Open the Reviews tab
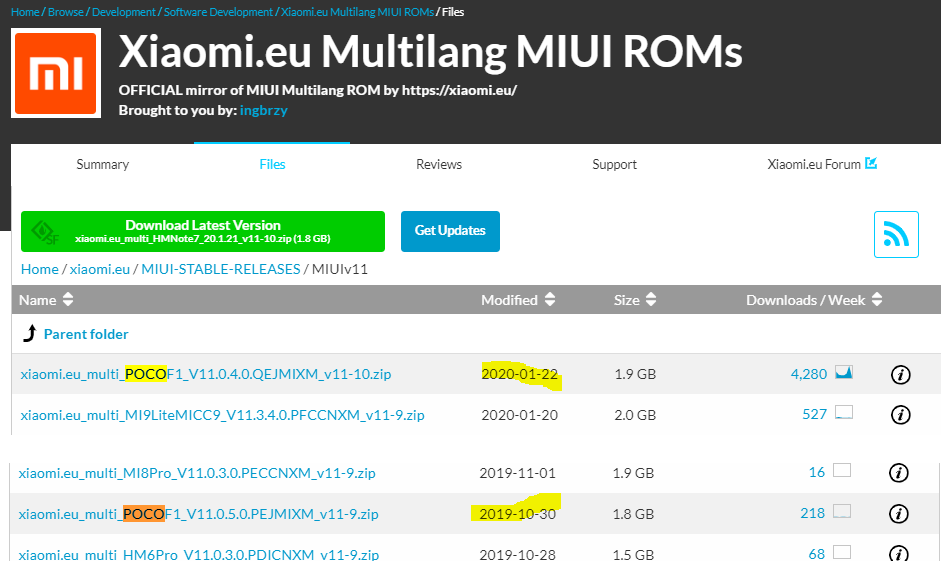 click(x=439, y=164)
